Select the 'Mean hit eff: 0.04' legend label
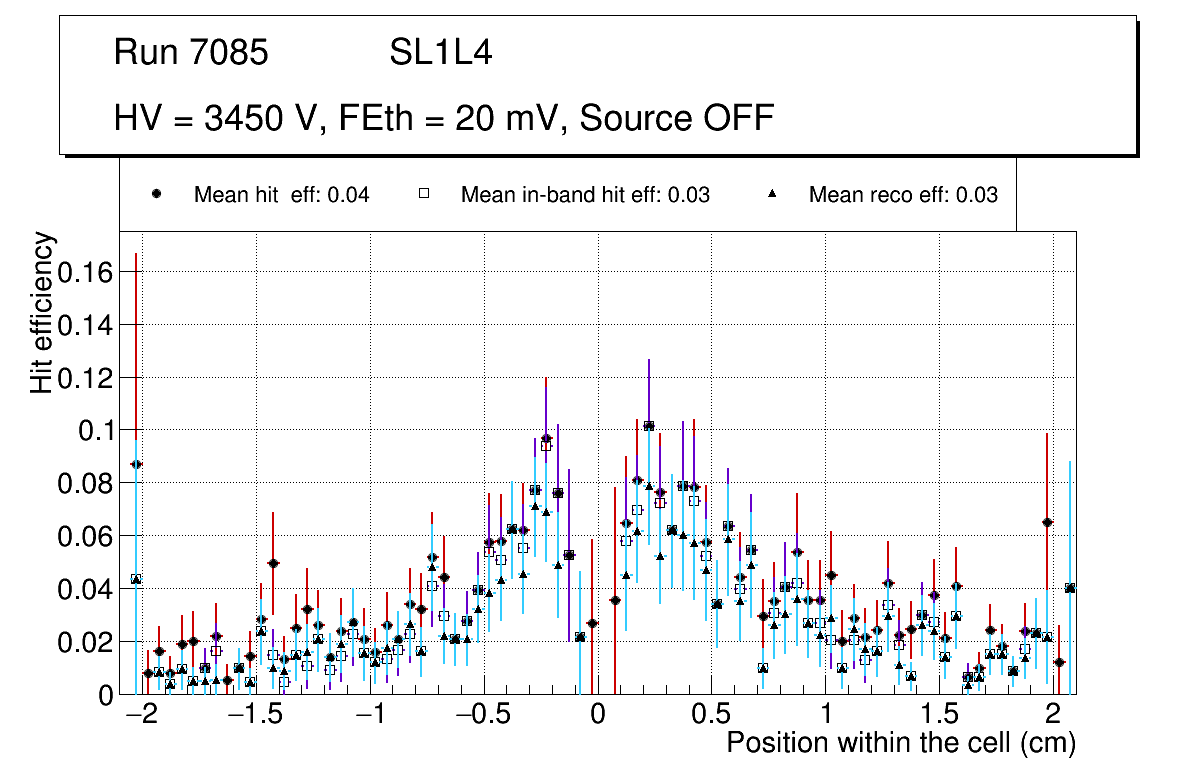Image resolution: width=1196 pixels, height=772 pixels. pos(281,195)
